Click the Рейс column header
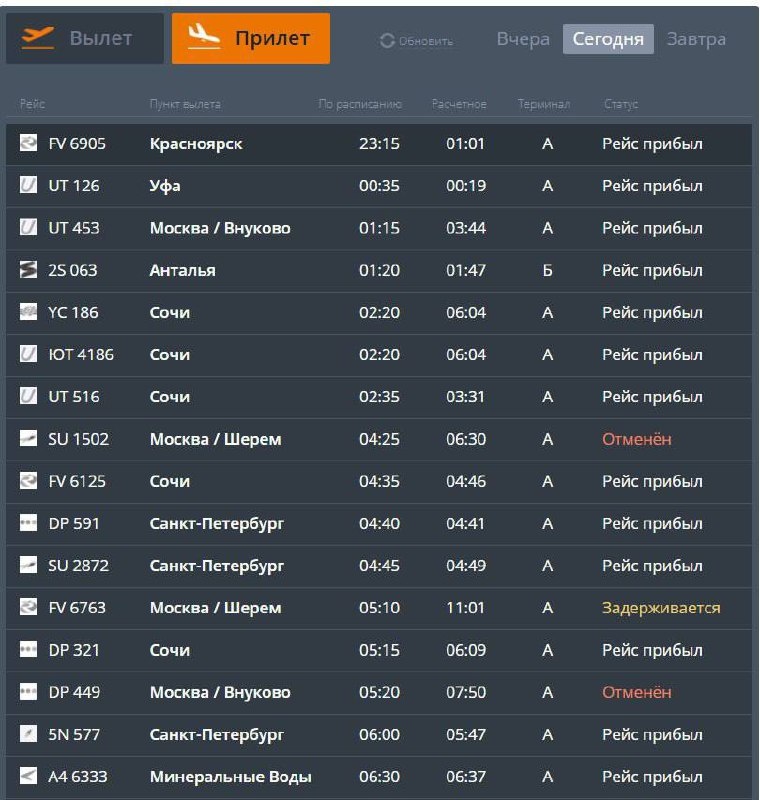 32,104
